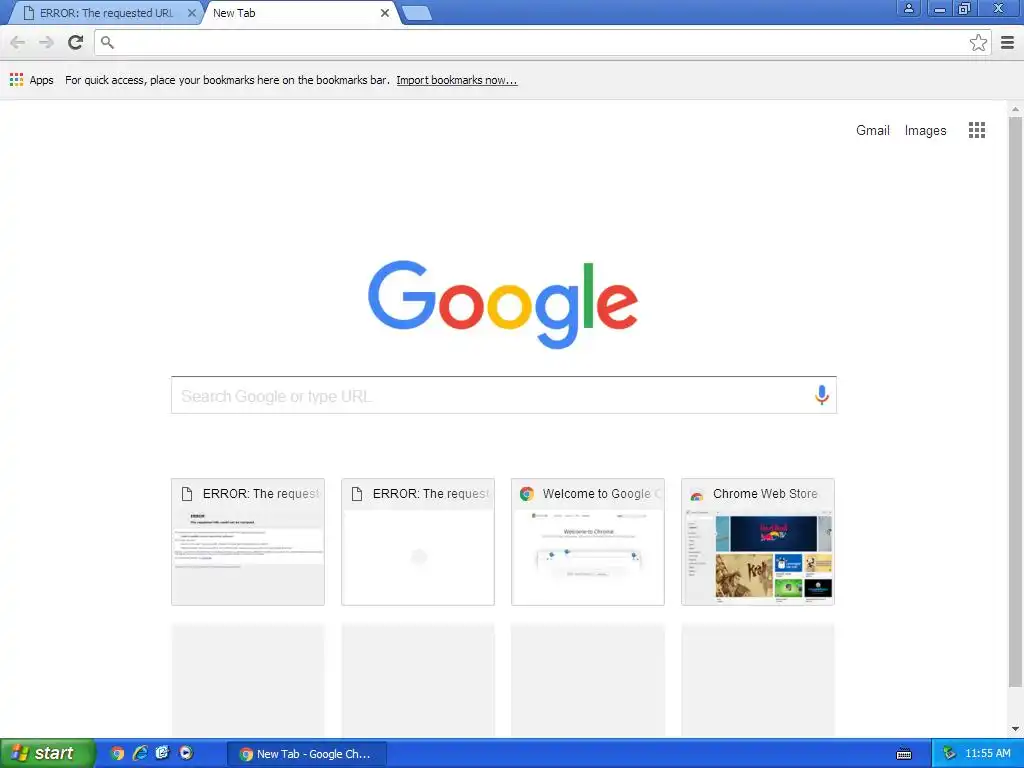This screenshot has width=1024, height=768.
Task: Launch Chrome from the quick launch bar
Action: [118, 754]
